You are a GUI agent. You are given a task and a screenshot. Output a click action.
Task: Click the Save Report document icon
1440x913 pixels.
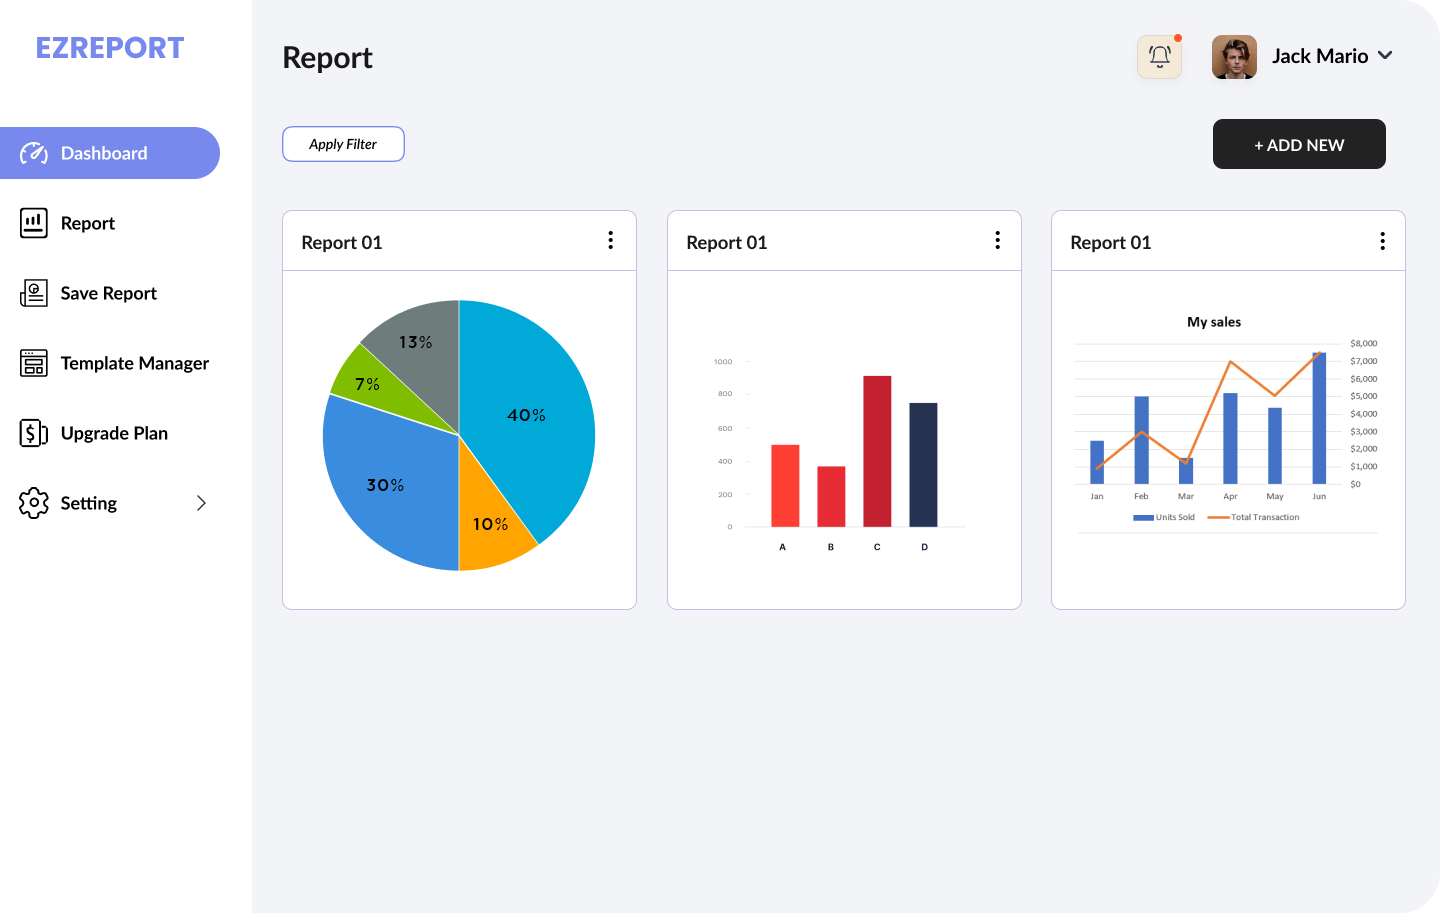[x=34, y=293]
